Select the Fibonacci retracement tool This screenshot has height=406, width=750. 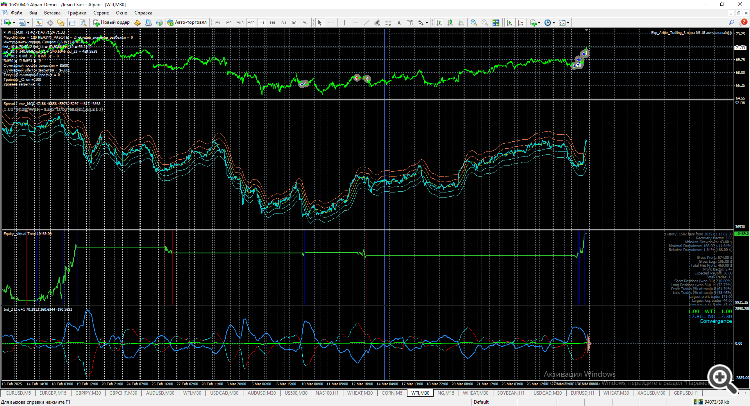click(388, 22)
